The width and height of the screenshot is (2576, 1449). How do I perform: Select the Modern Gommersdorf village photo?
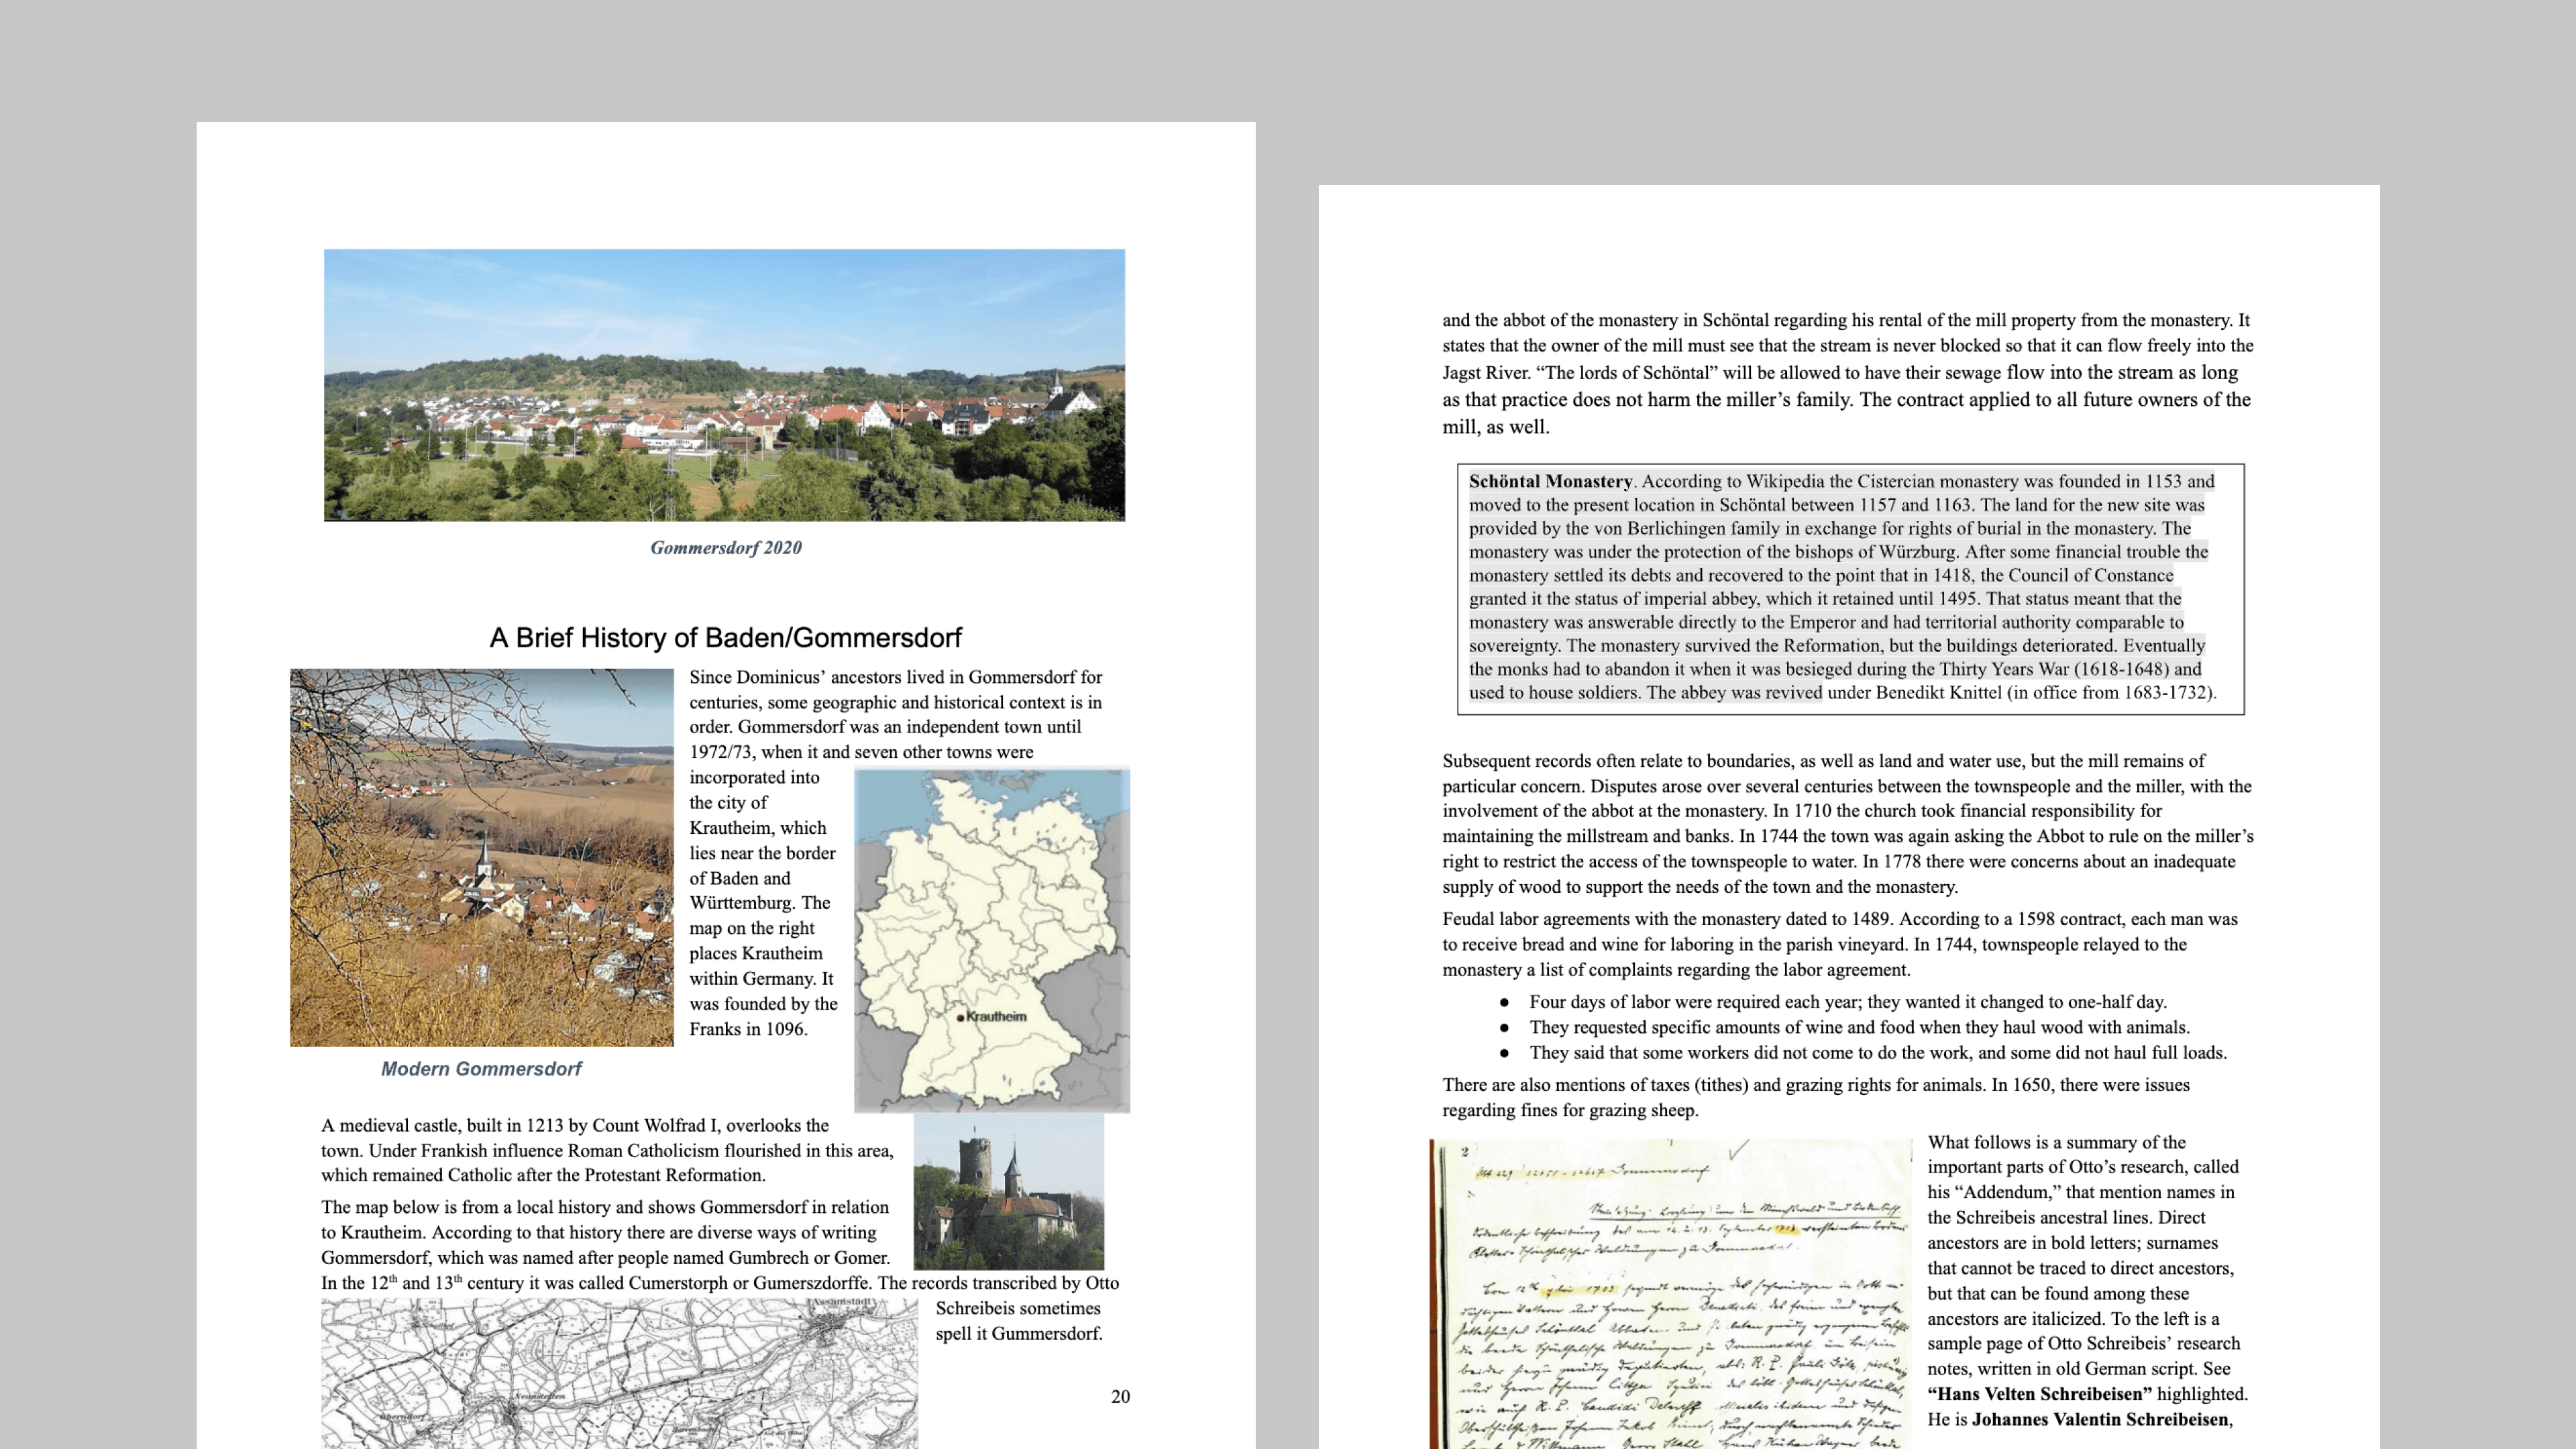point(481,857)
